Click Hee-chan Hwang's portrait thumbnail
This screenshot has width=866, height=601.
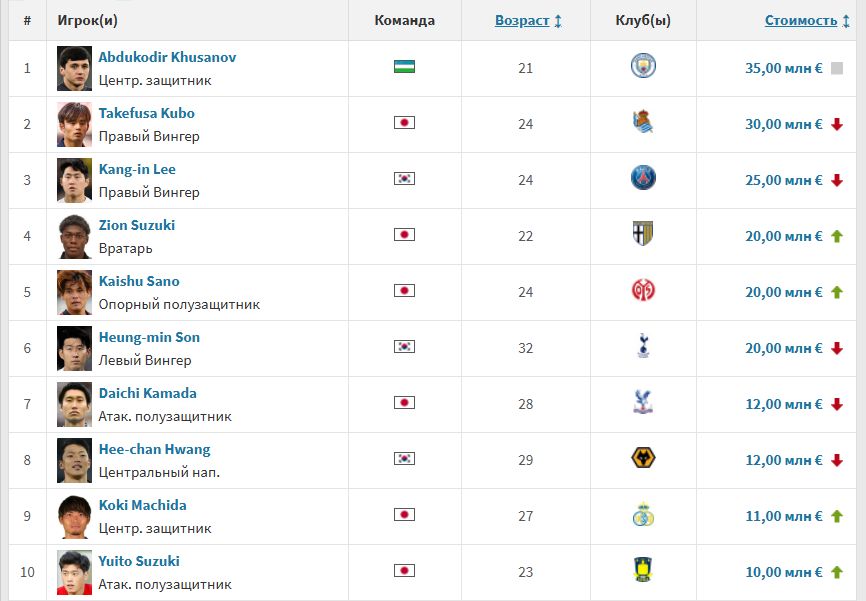tap(75, 461)
